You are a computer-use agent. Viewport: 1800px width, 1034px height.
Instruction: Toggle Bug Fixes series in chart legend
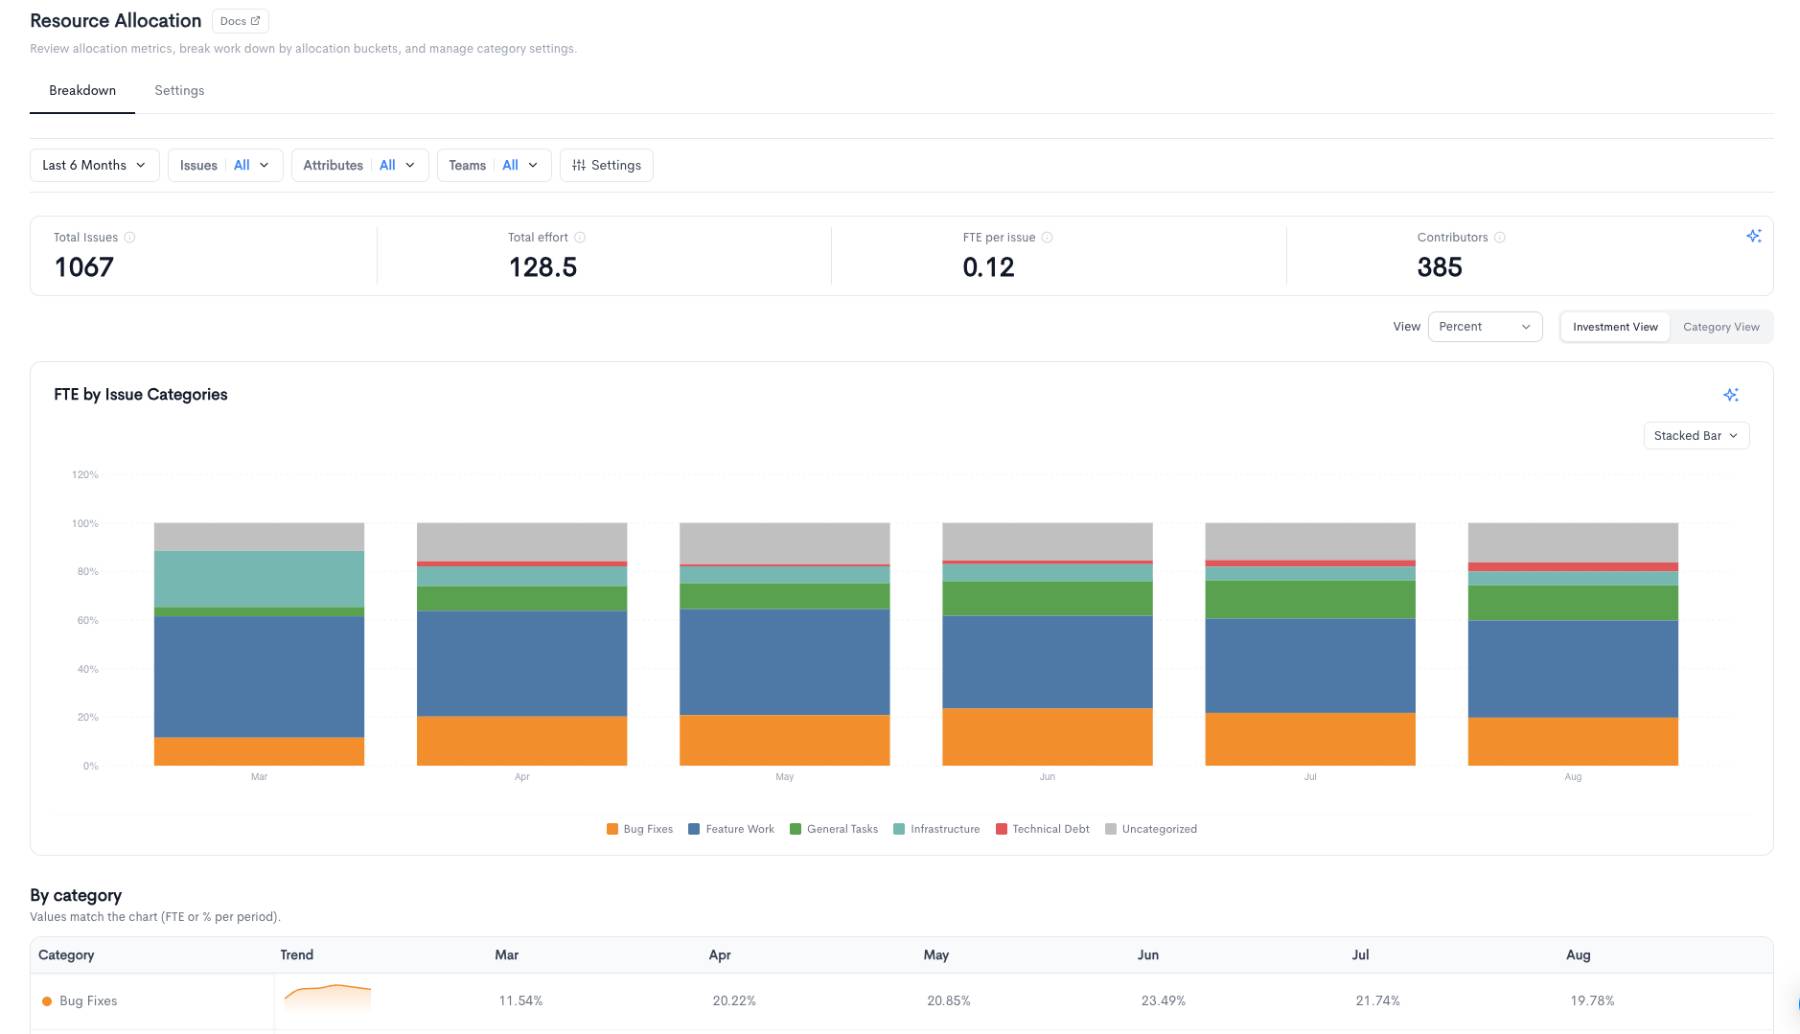tap(639, 829)
